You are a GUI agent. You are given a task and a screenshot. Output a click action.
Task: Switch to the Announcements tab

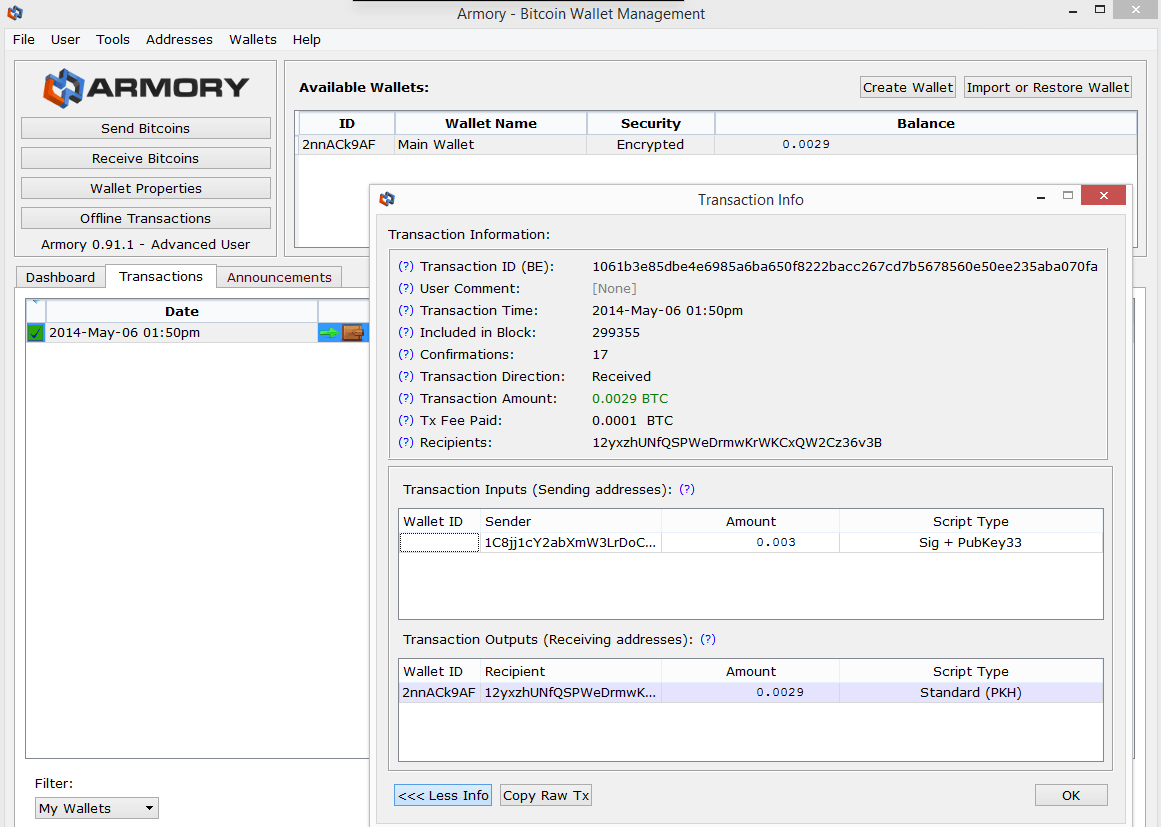tap(279, 278)
